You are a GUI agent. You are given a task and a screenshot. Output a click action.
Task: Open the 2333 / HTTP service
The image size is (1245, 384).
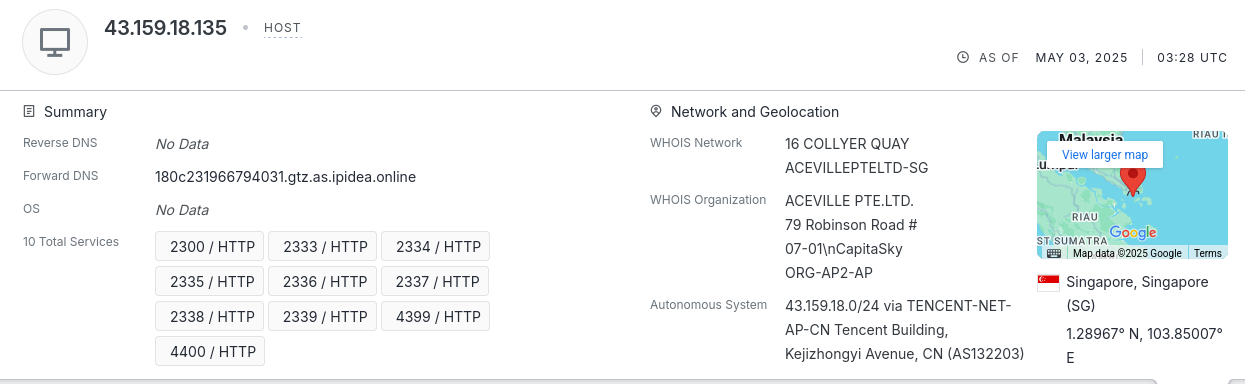(322, 247)
